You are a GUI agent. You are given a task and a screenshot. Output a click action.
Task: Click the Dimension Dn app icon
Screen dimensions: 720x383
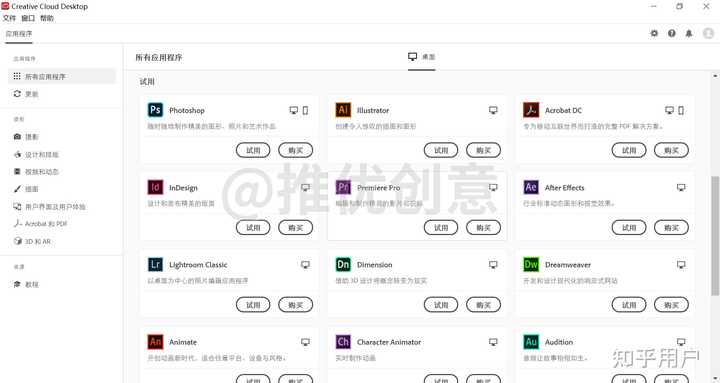click(x=343, y=265)
